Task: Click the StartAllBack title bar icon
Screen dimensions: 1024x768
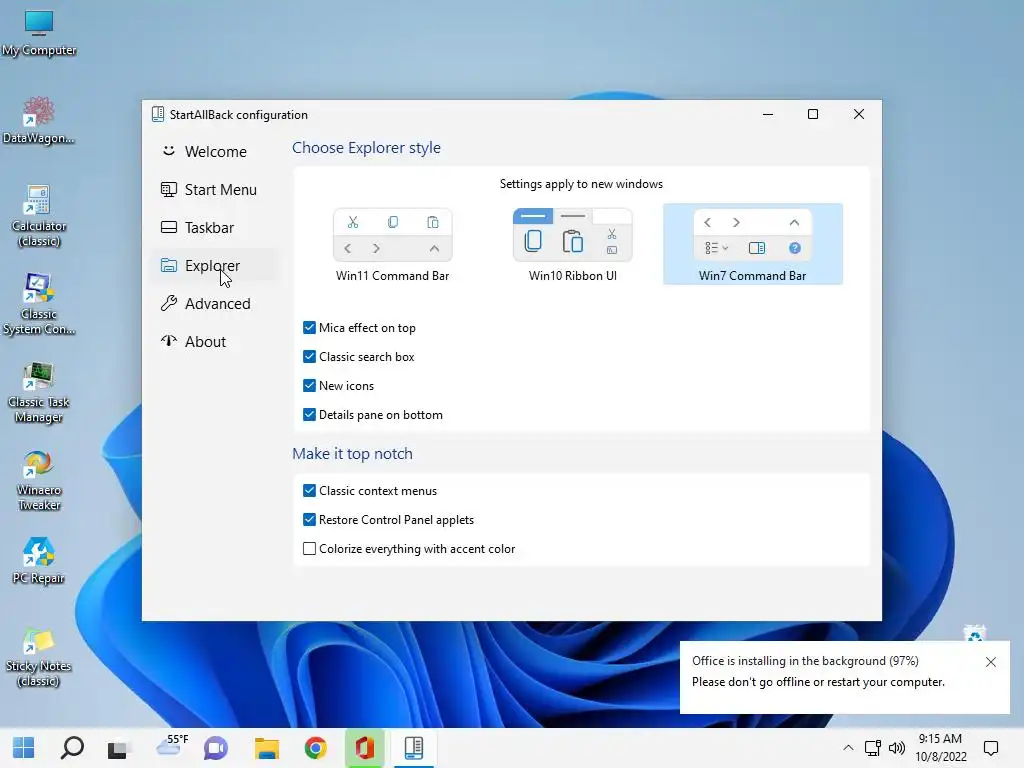Action: (x=157, y=114)
